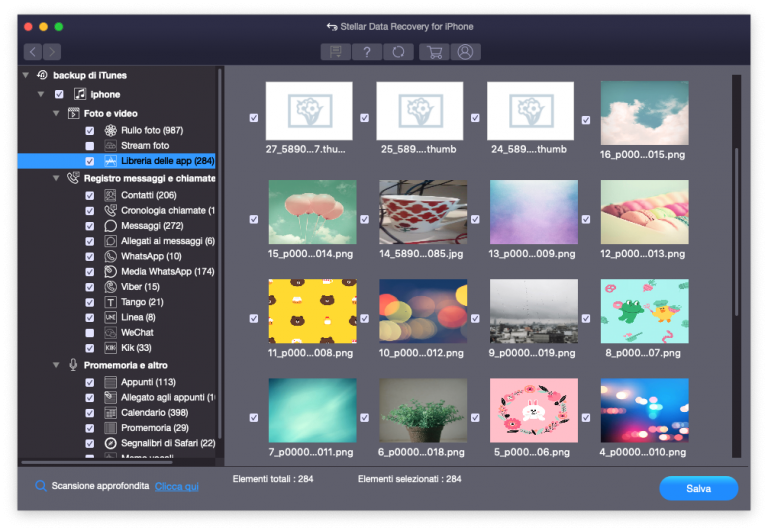
Task: Check the WeChat checkbox
Action: click(x=90, y=333)
